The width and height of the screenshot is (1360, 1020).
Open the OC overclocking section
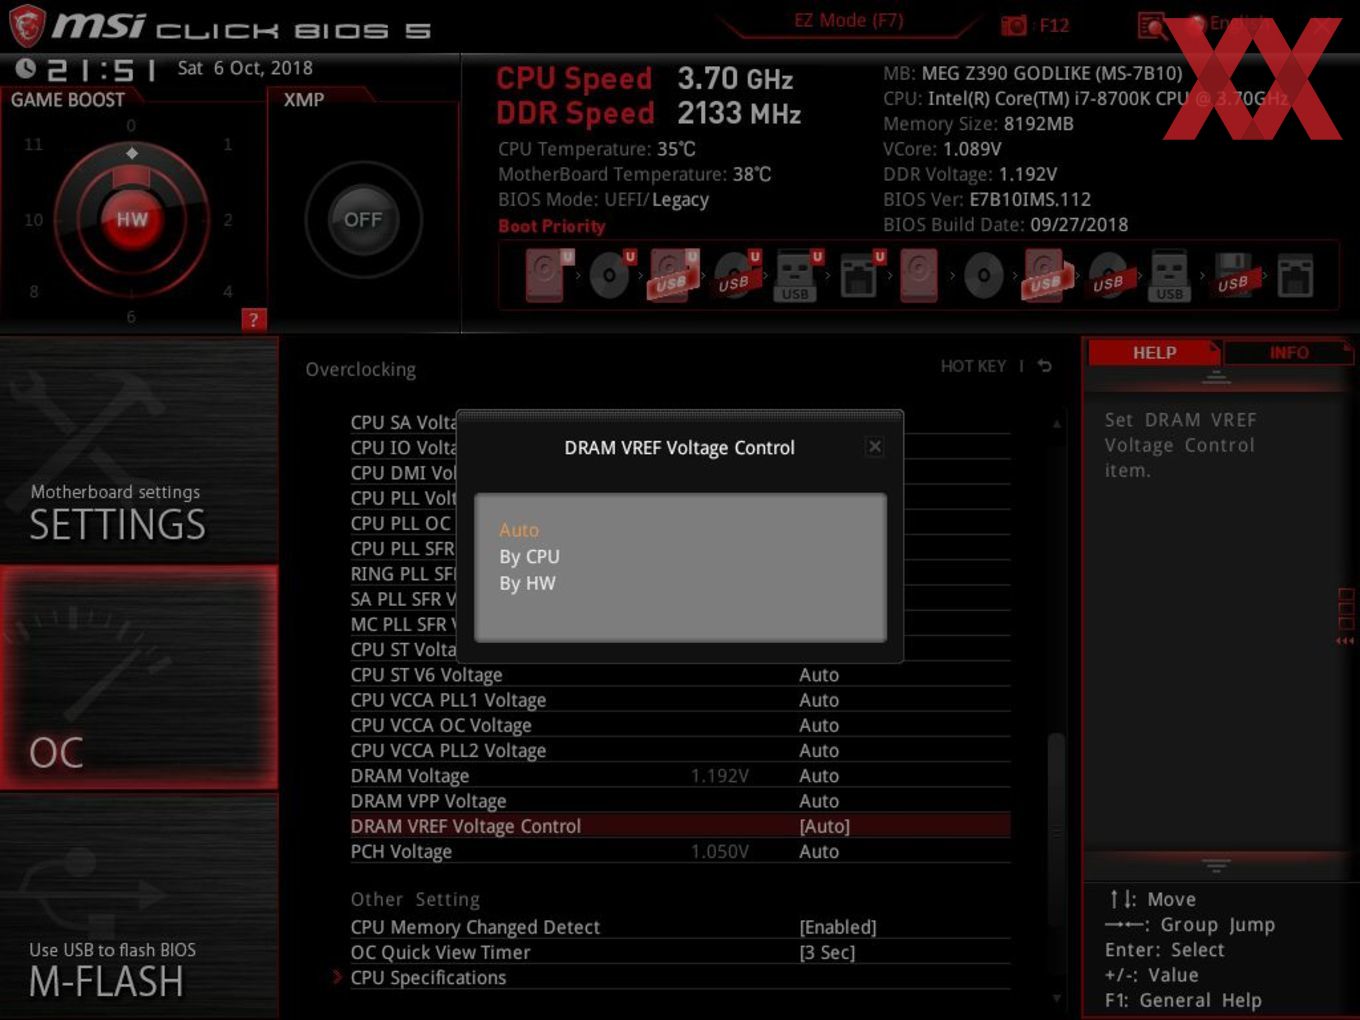[139, 677]
